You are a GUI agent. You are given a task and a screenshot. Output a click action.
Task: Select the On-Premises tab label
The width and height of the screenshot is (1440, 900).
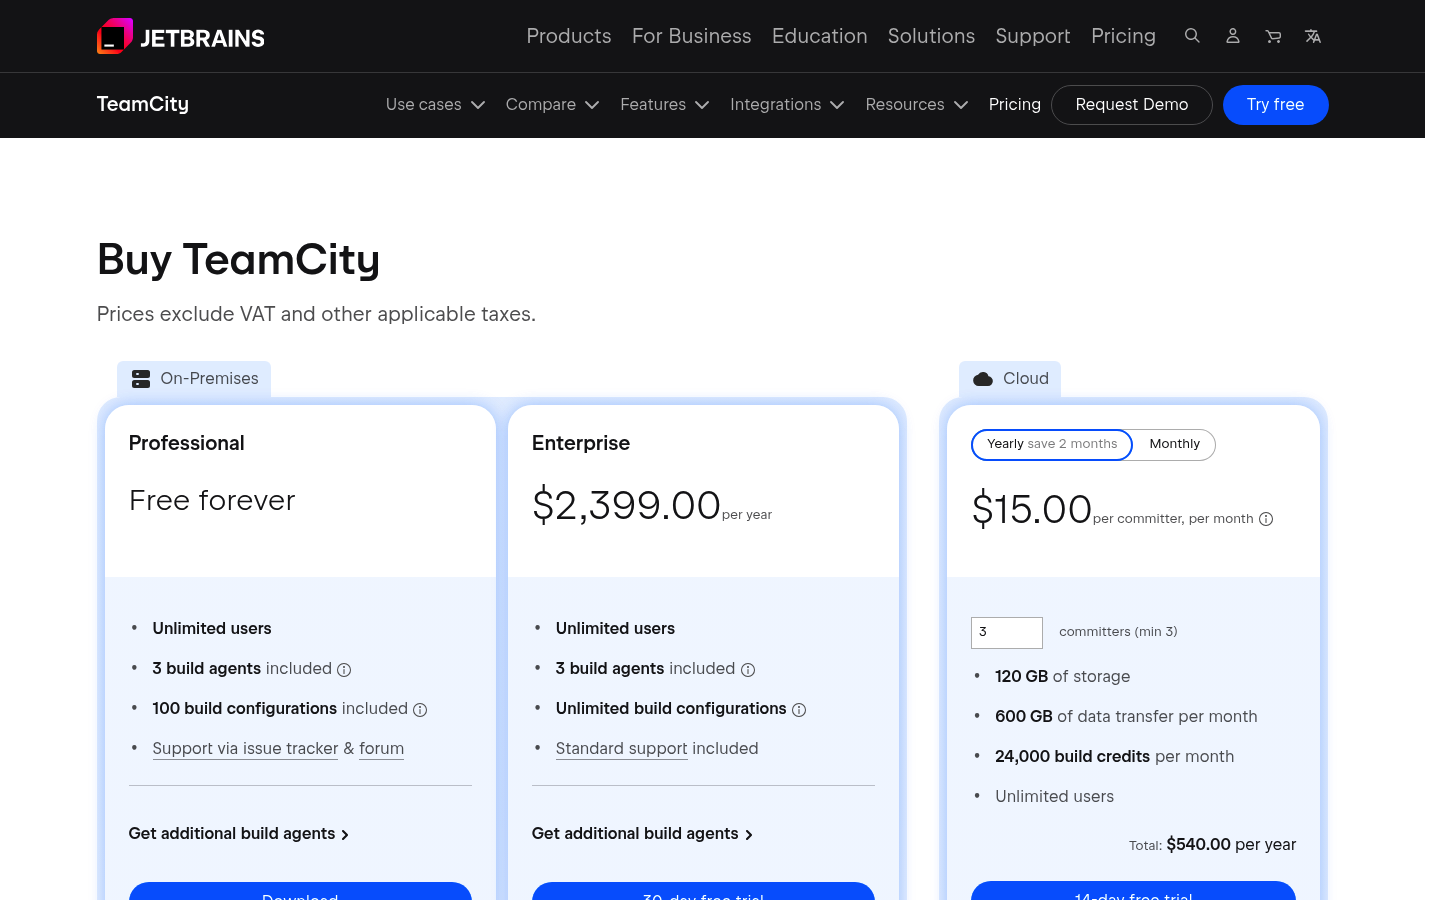[209, 379]
